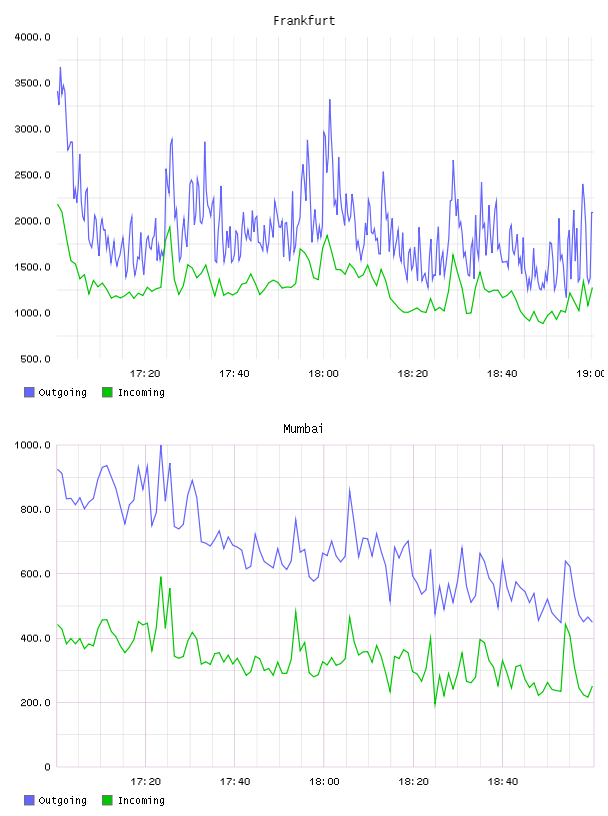Image resolution: width=608 pixels, height=816 pixels.
Task: Click the 1500.0 axis label on Frankfurt
Action: 32,267
